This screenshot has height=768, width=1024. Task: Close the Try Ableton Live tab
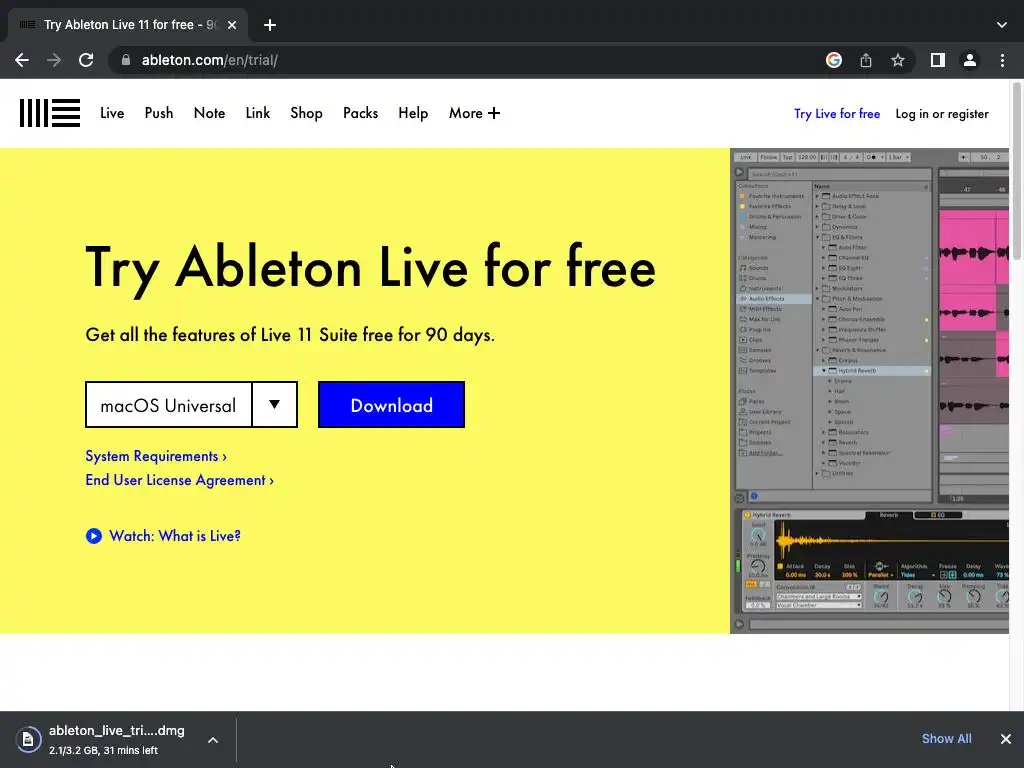[232, 25]
